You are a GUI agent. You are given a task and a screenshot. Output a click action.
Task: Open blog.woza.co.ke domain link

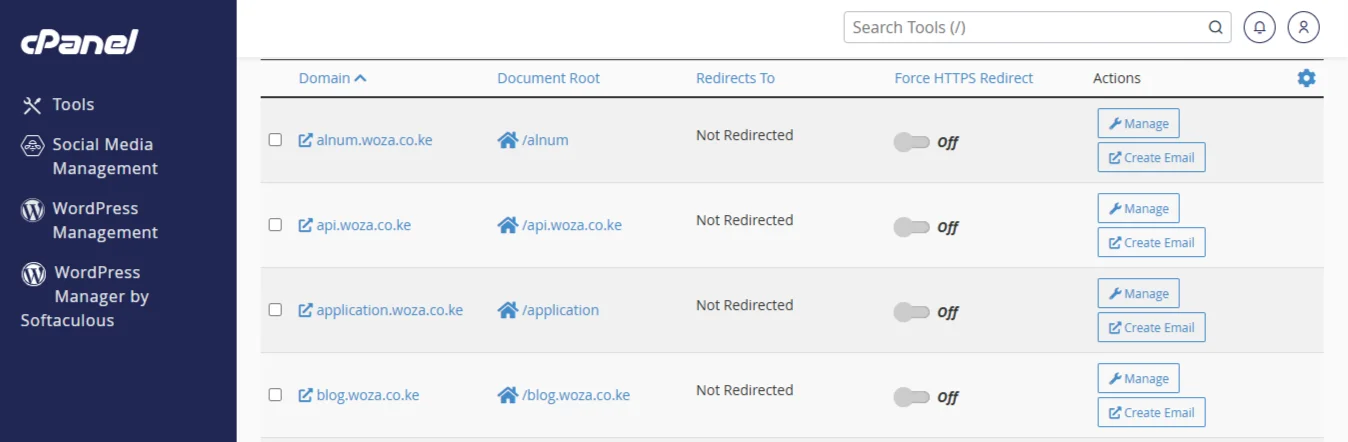tap(367, 395)
